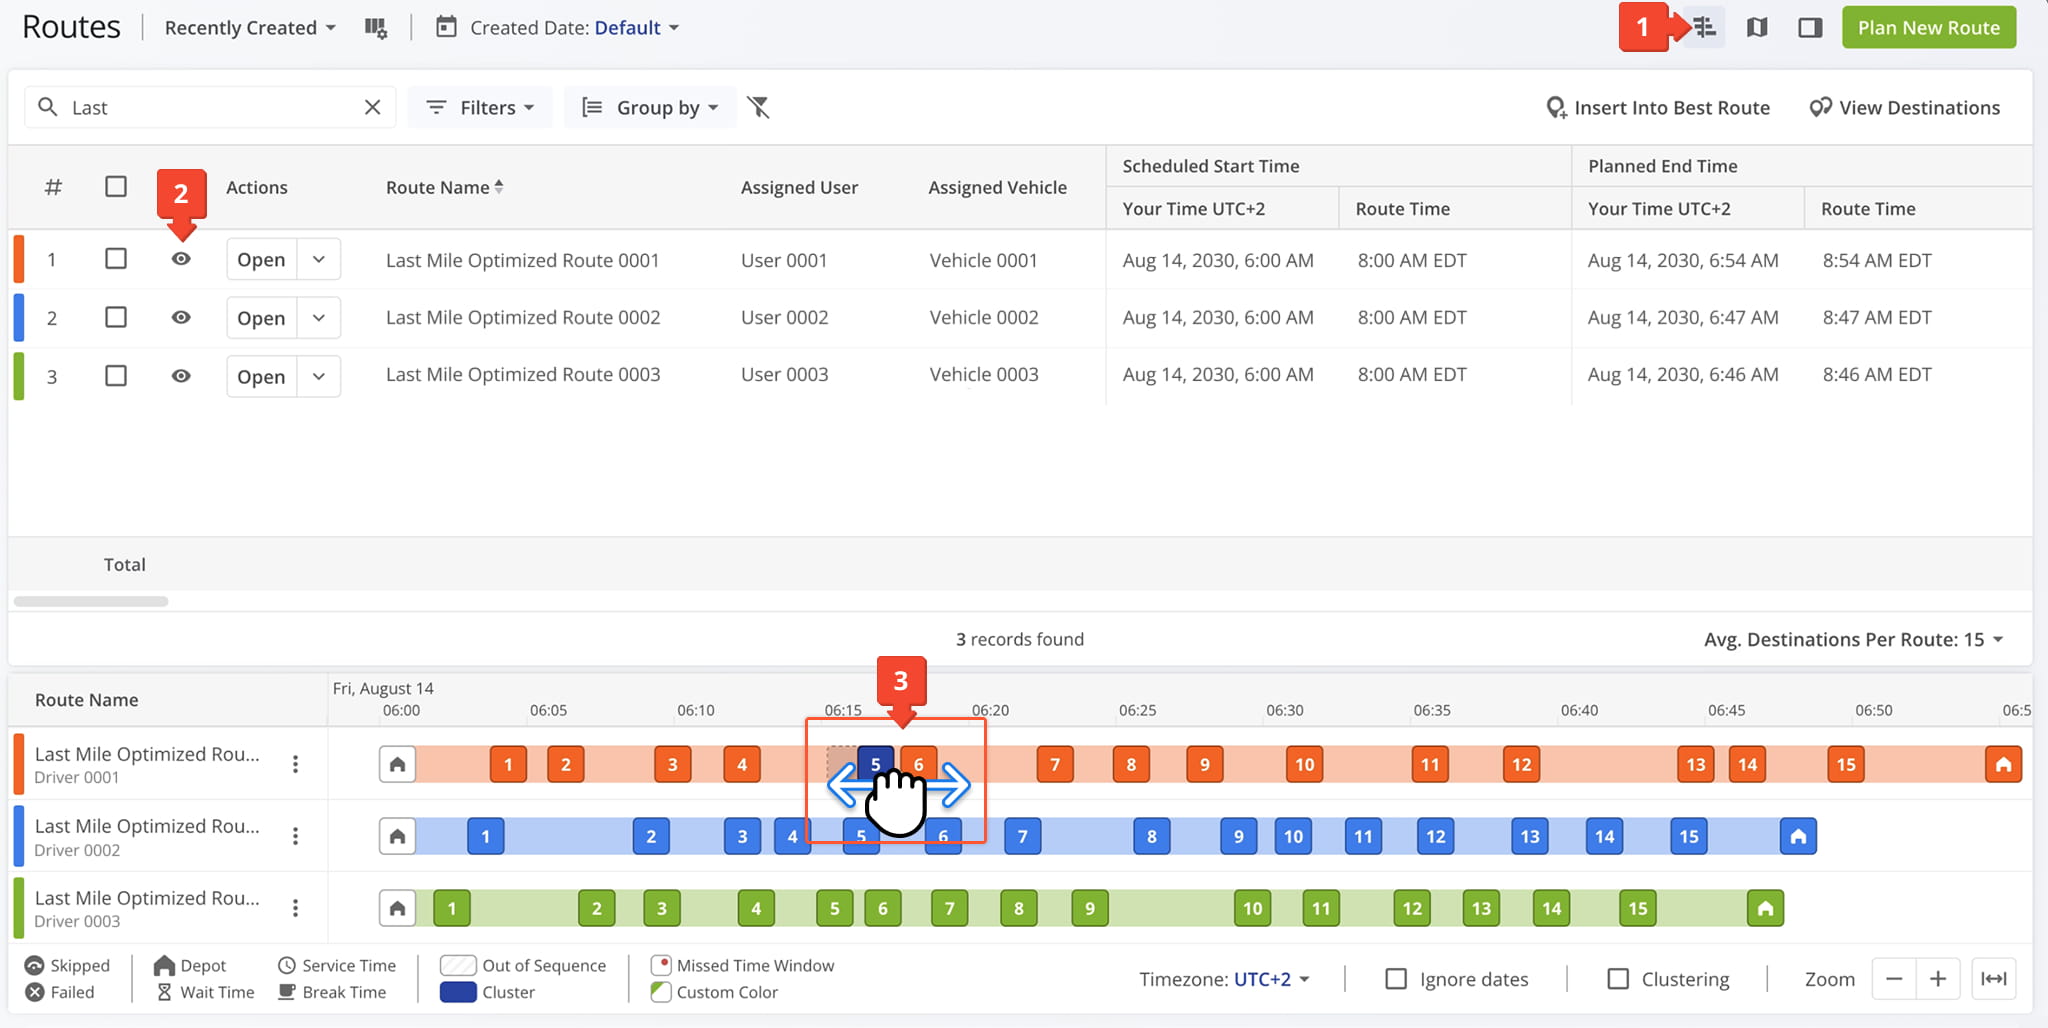Expand the Filters dropdown
The image size is (2048, 1028).
click(480, 107)
